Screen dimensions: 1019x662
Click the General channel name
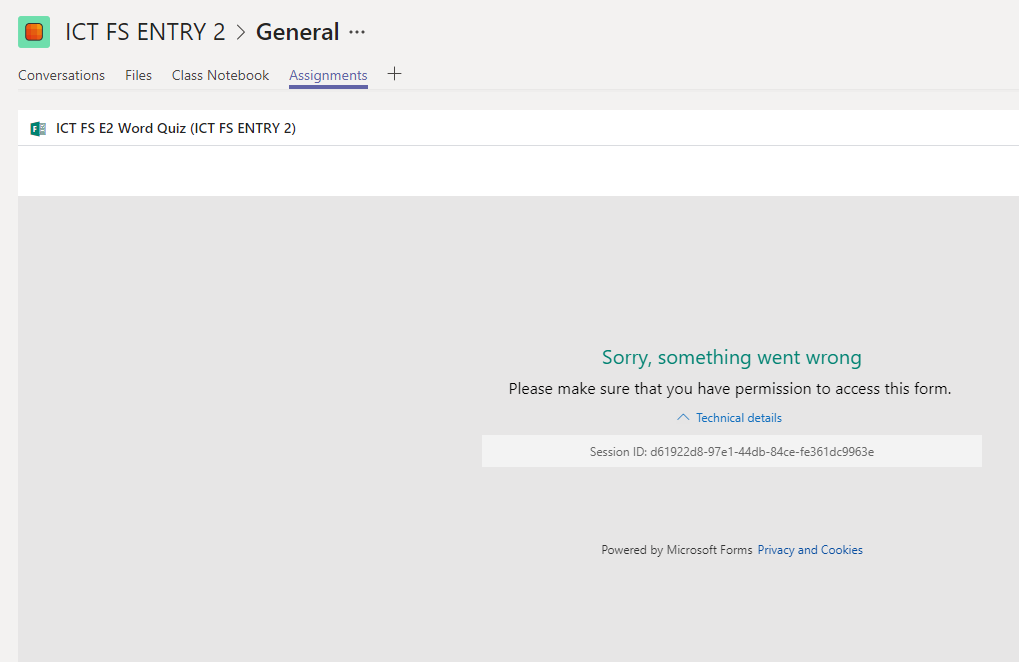297,31
